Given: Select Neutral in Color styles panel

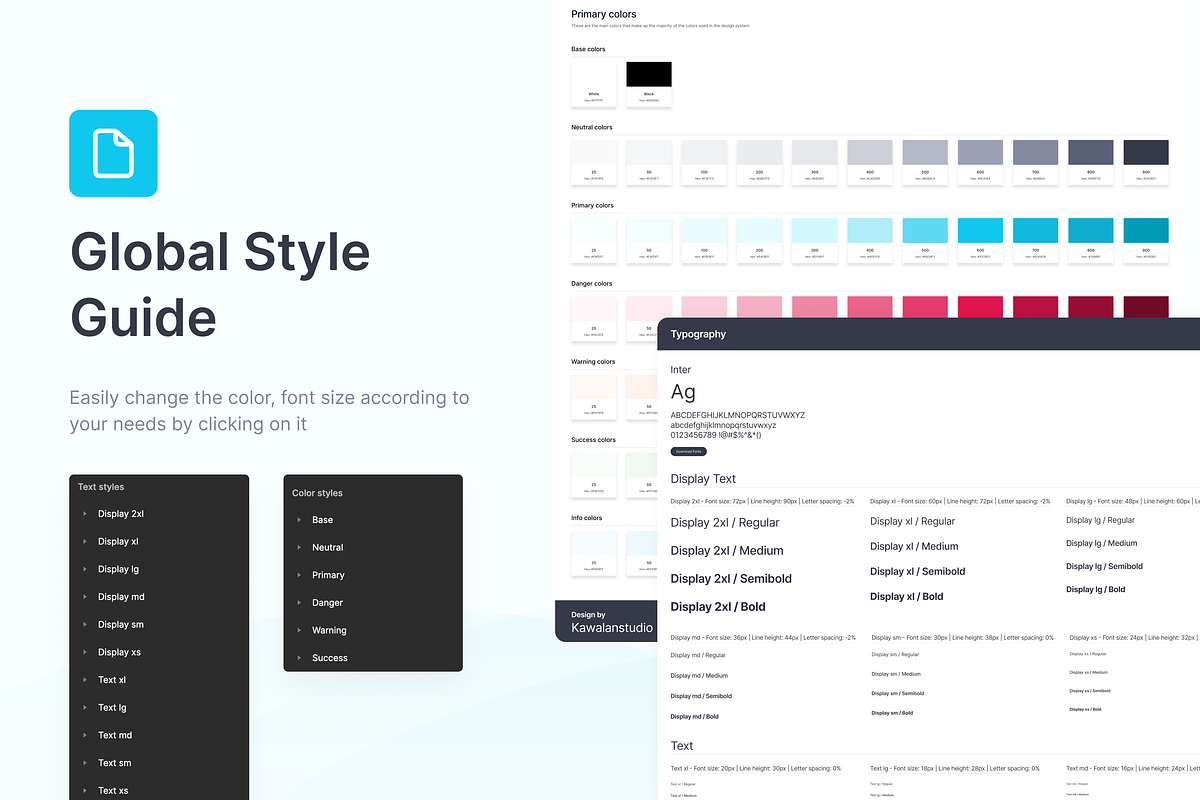Looking at the screenshot, I should pos(327,548).
